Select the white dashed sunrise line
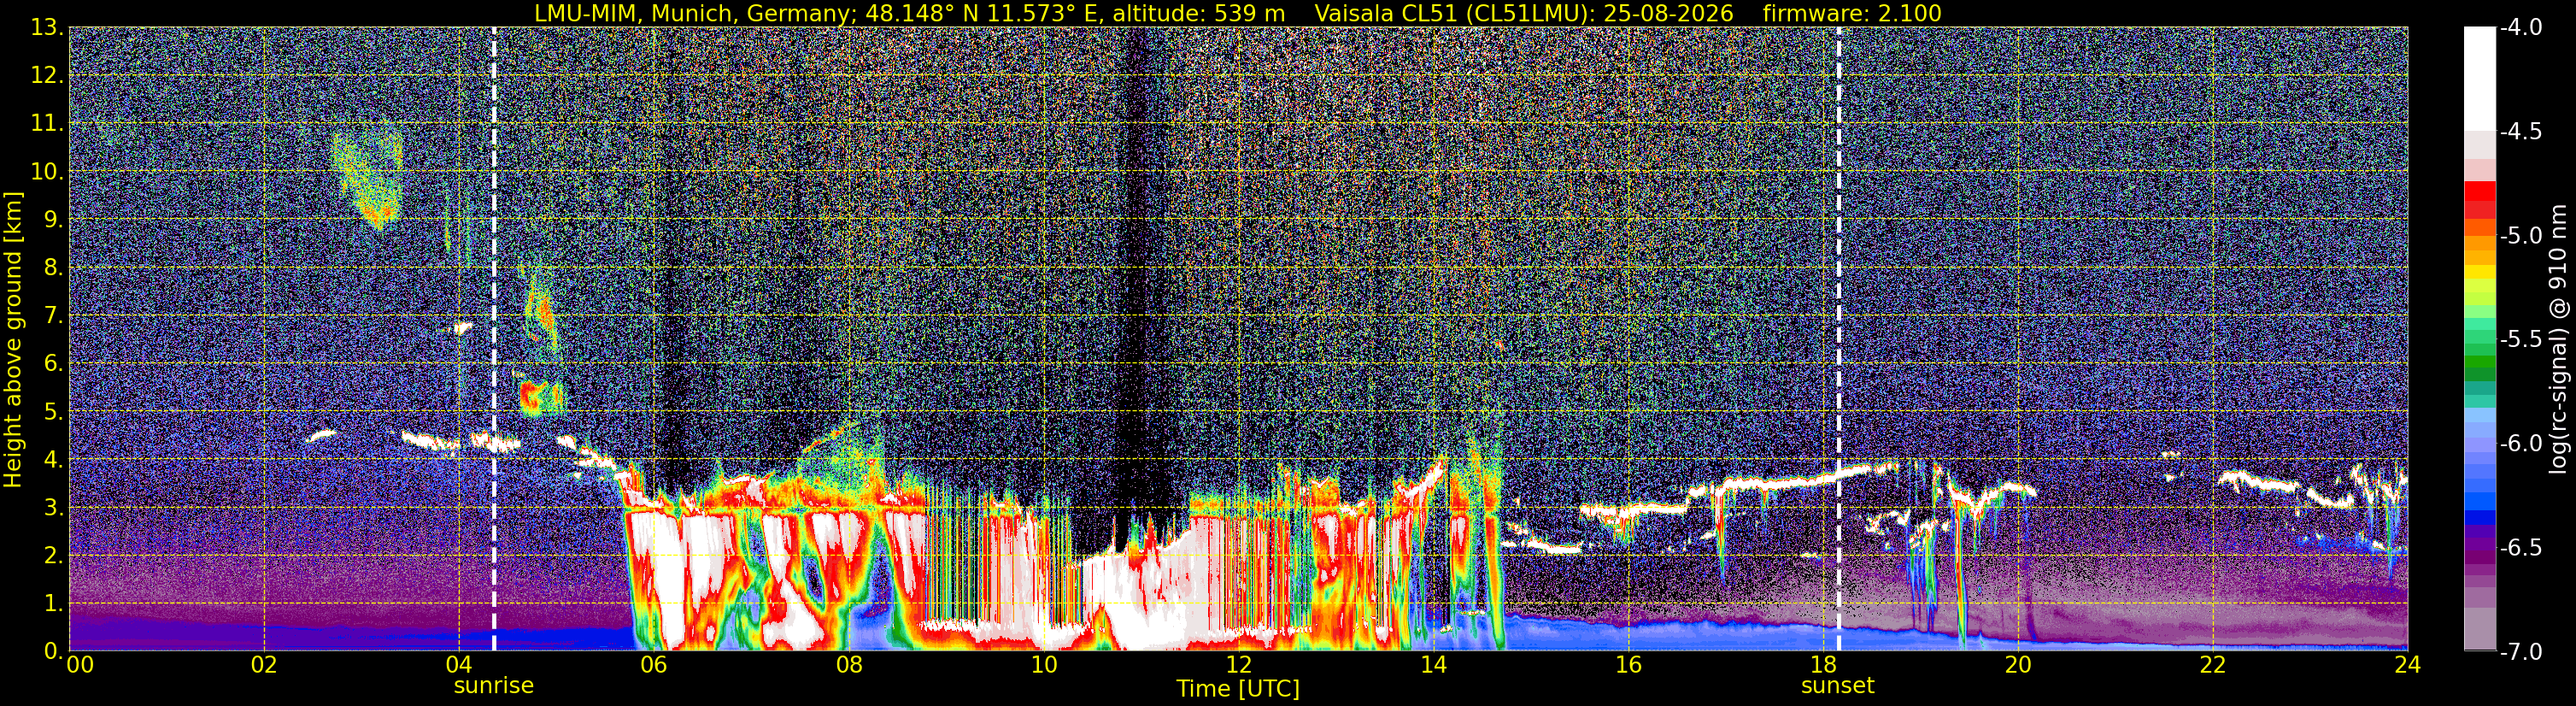 pos(494,339)
